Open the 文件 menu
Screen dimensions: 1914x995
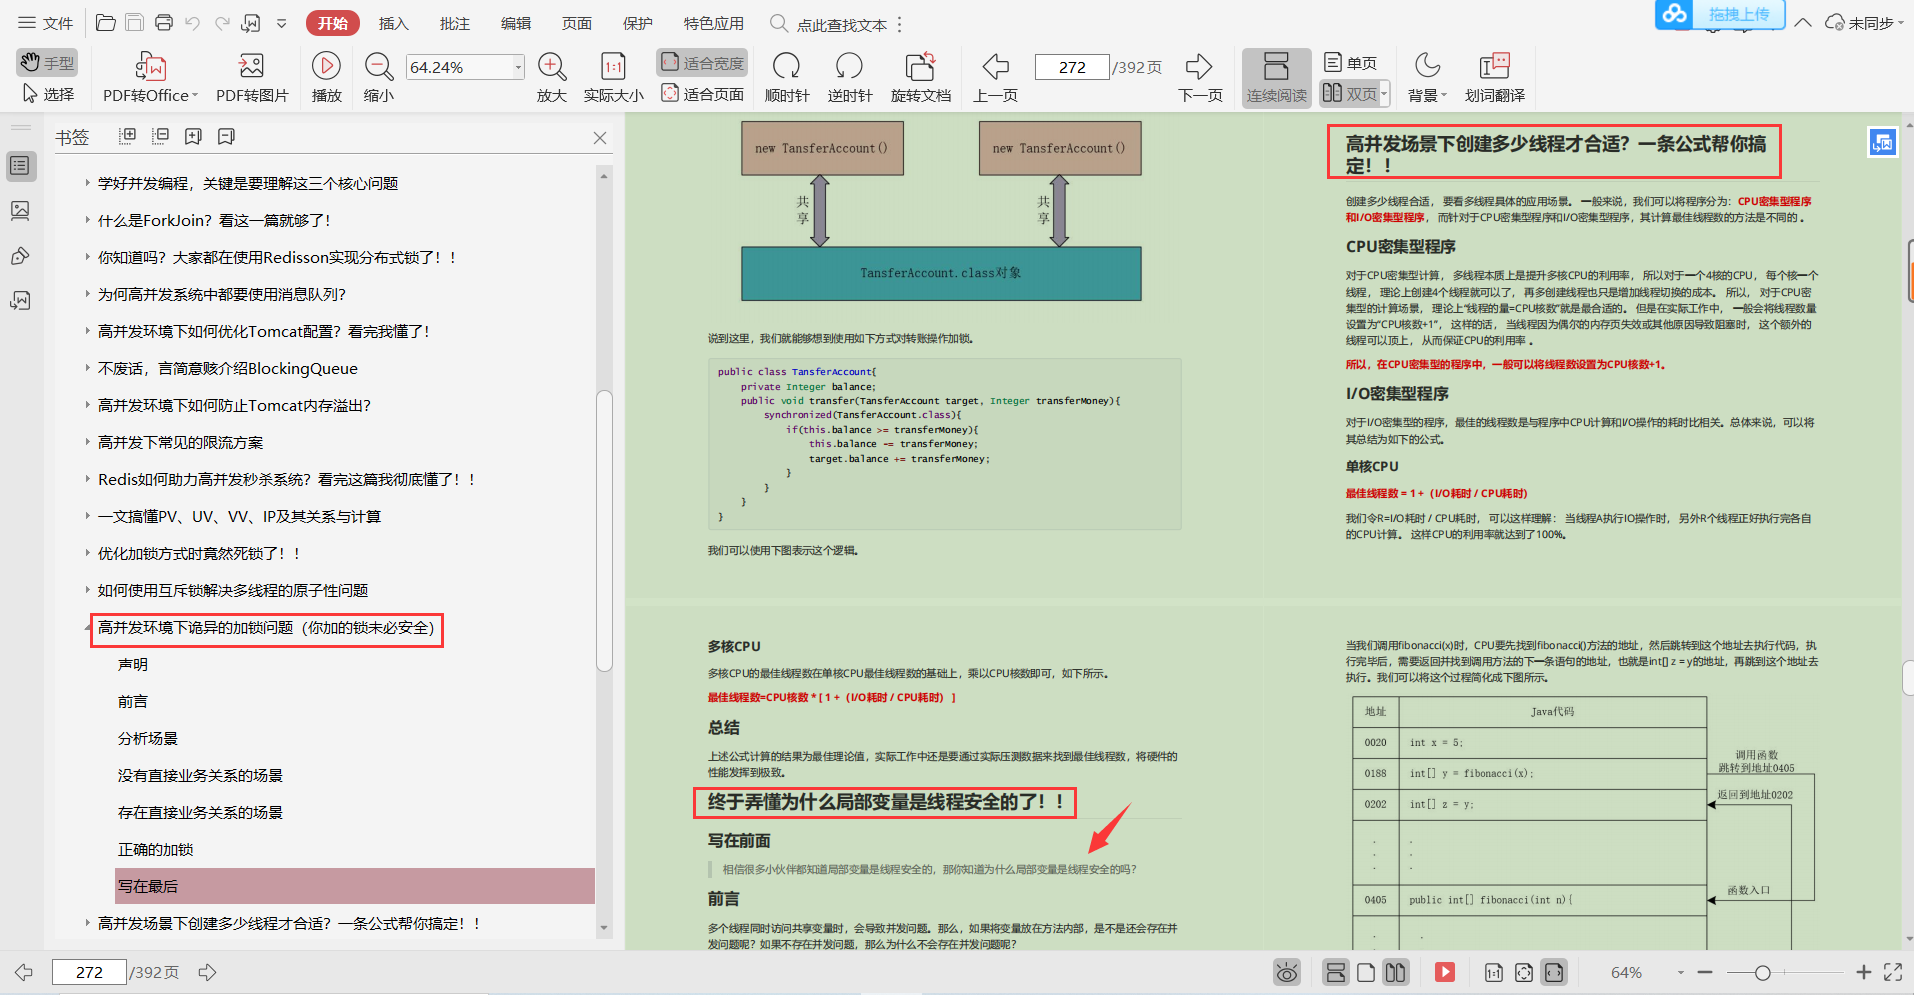click(x=46, y=23)
